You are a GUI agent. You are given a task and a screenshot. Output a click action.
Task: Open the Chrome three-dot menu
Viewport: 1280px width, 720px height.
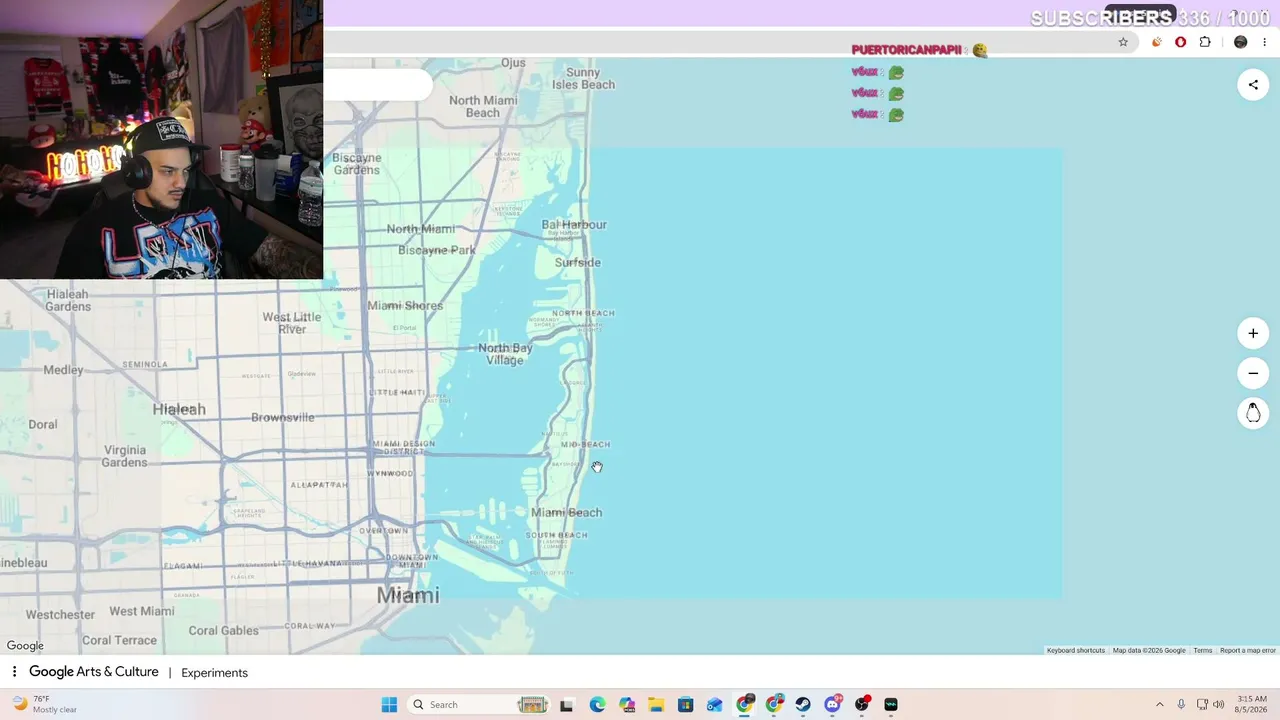1265,42
